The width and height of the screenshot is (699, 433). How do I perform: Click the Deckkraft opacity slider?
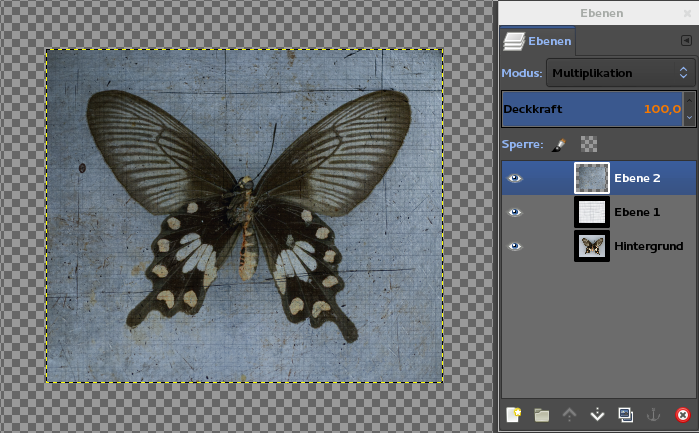tap(590, 109)
